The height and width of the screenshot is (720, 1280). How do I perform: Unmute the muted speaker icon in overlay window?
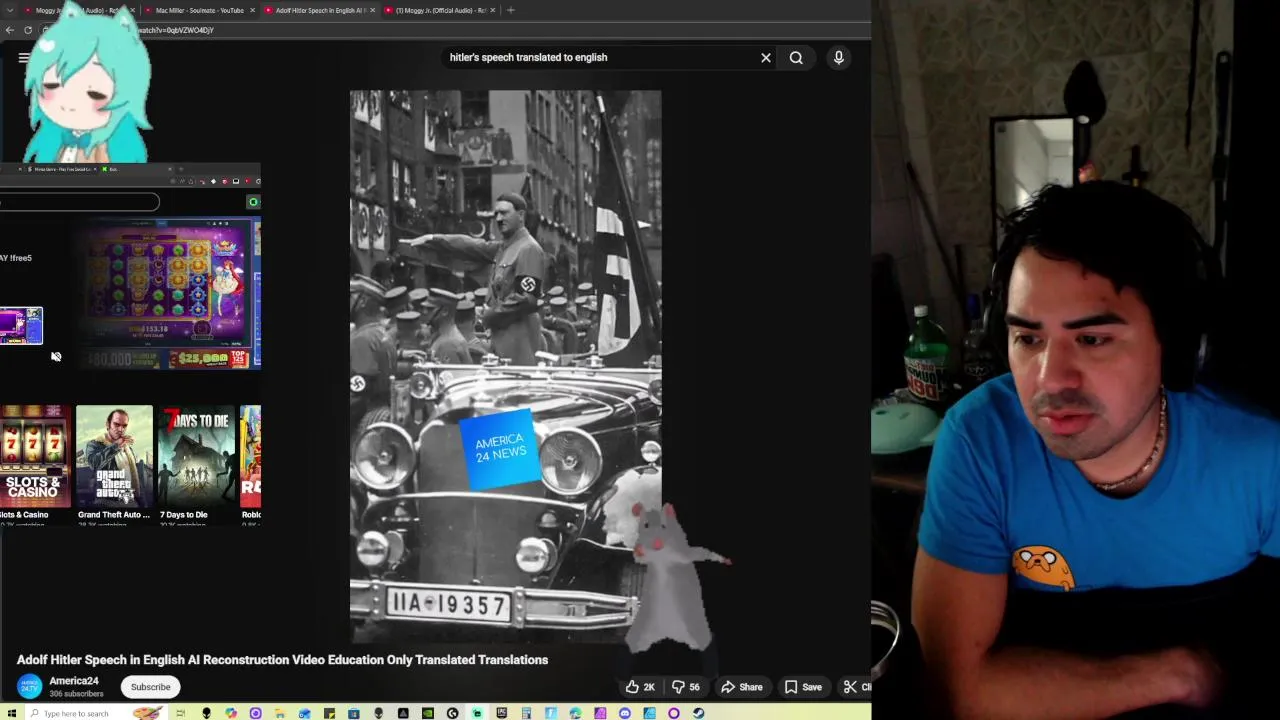click(x=56, y=357)
